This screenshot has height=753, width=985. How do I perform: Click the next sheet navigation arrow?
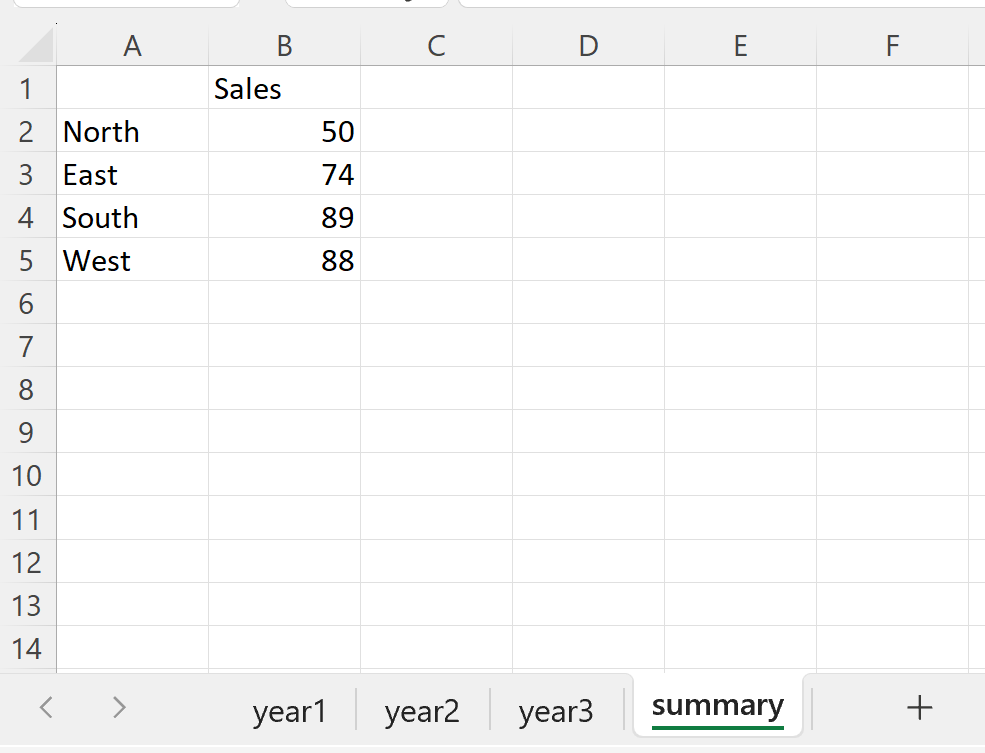coord(118,707)
